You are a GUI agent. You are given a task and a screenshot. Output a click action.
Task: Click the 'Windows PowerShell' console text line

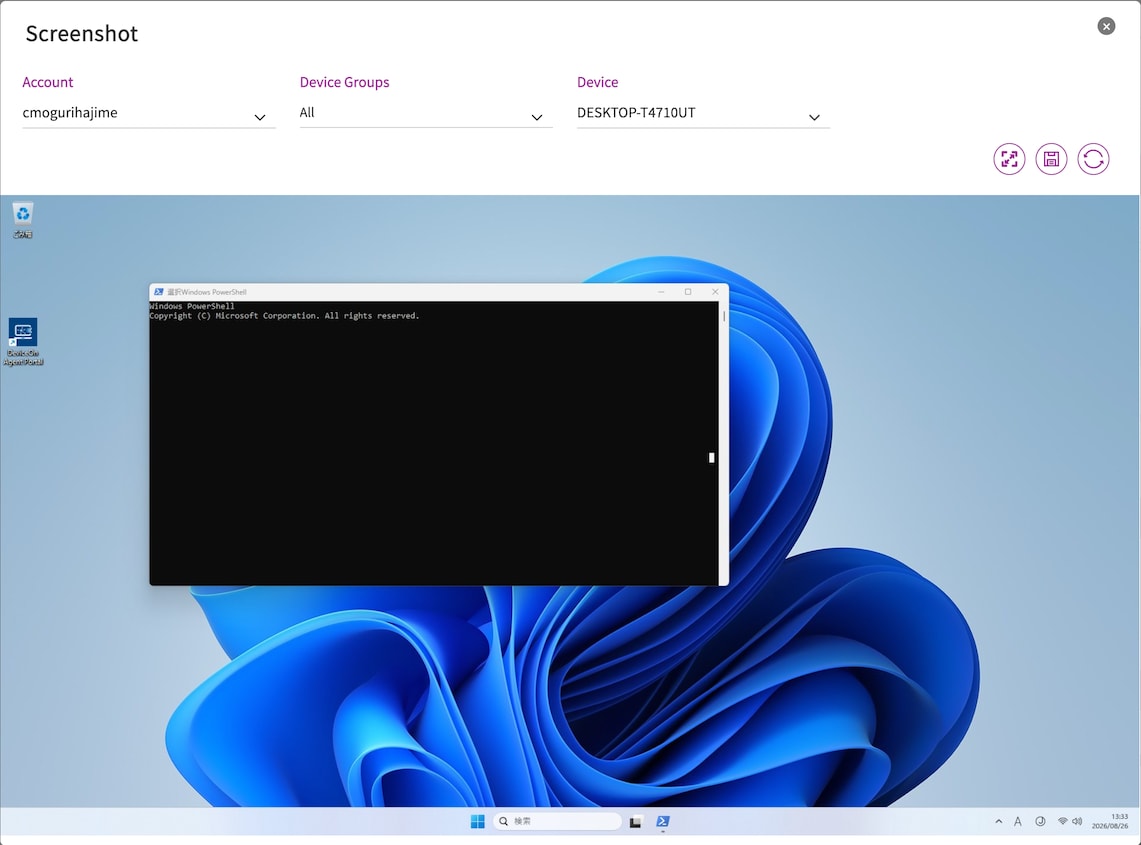192,306
